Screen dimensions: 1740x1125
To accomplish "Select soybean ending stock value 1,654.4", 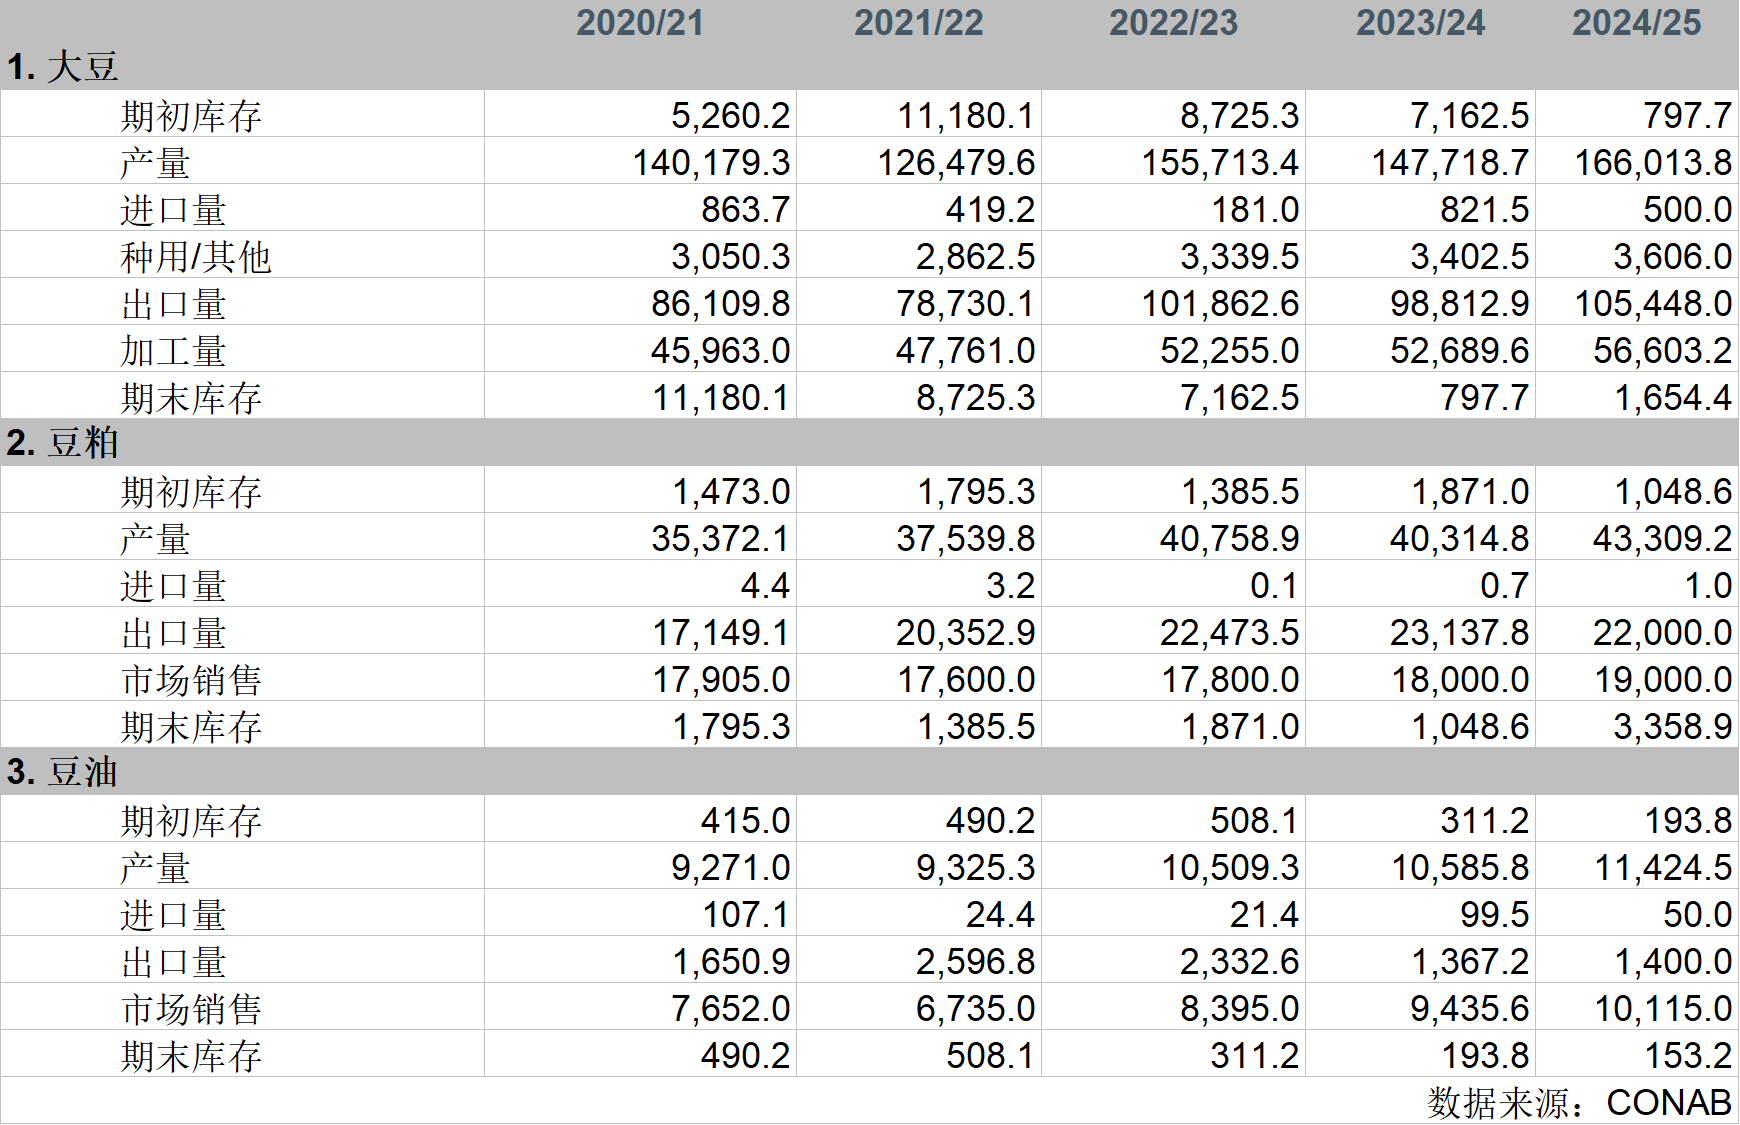I will (1672, 398).
